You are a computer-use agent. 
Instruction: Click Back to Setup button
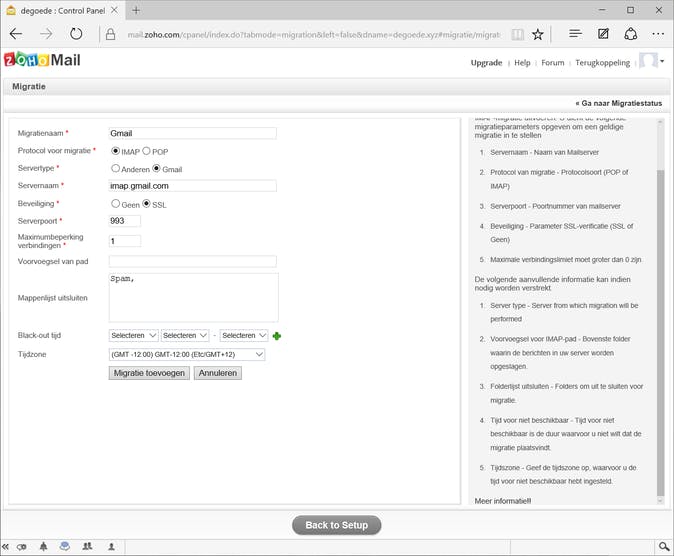[337, 525]
